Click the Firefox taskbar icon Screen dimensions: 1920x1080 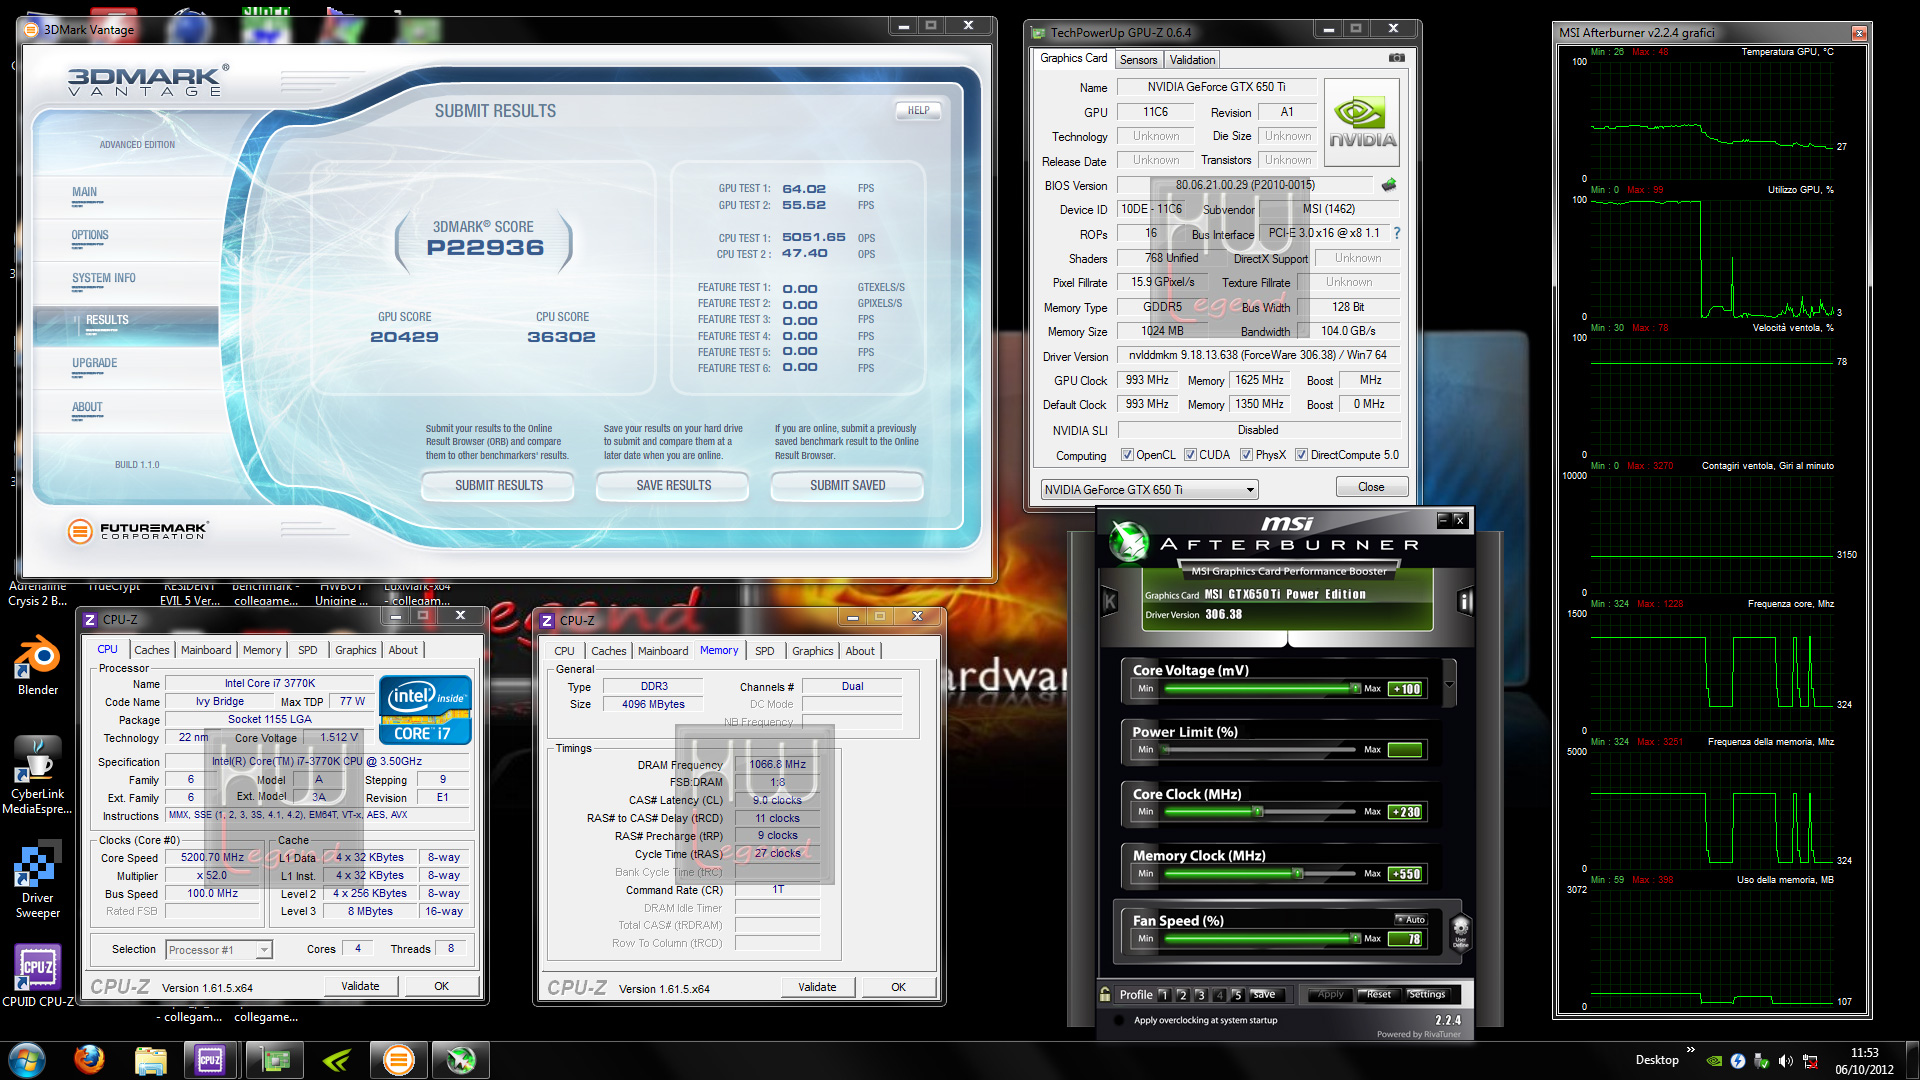click(x=89, y=1059)
